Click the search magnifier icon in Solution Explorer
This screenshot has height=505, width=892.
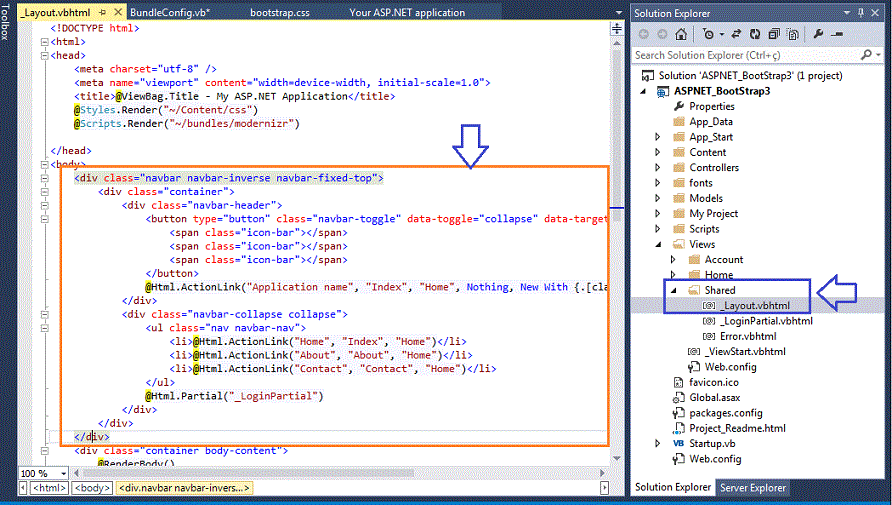click(866, 55)
